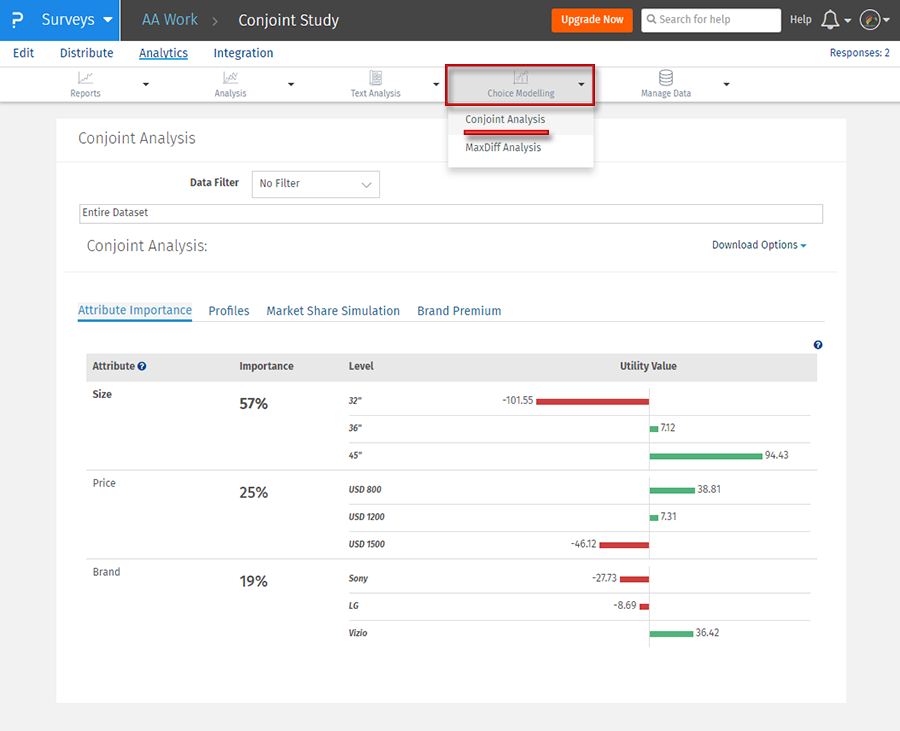Screen dimensions: 900x731
Task: Click the Reports chart icon
Action: coord(86,78)
